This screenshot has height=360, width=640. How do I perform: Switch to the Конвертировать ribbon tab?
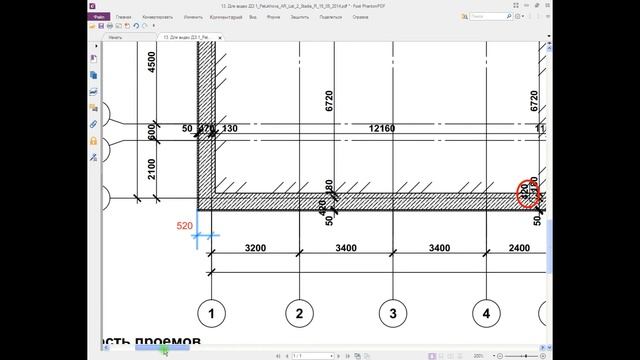[x=158, y=17]
